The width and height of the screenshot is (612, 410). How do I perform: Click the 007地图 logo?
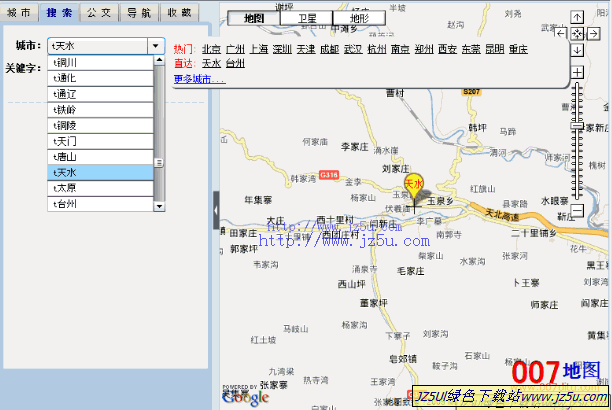(x=556, y=371)
